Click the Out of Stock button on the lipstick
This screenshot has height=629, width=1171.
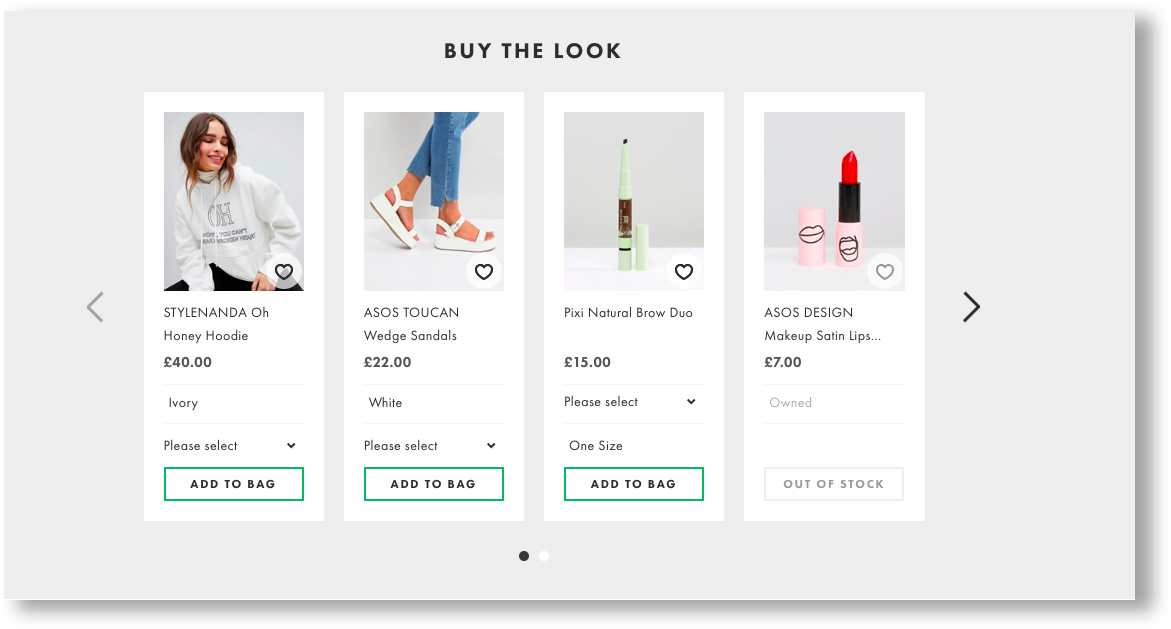[x=833, y=483]
